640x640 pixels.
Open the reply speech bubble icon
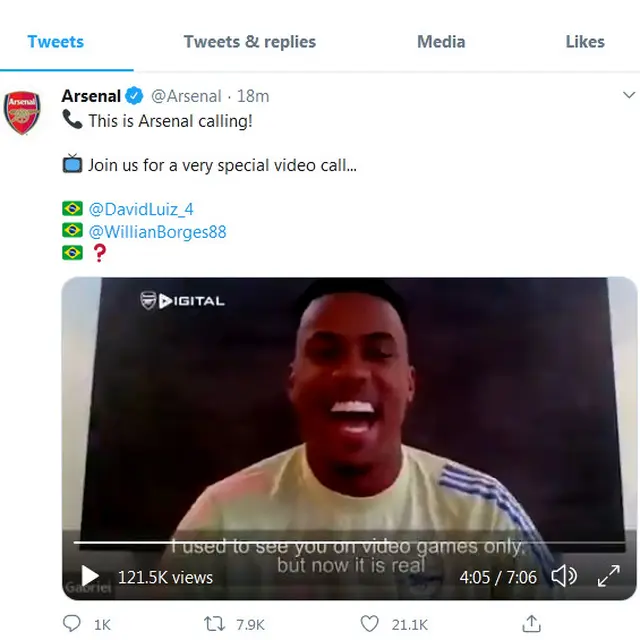coord(71,624)
